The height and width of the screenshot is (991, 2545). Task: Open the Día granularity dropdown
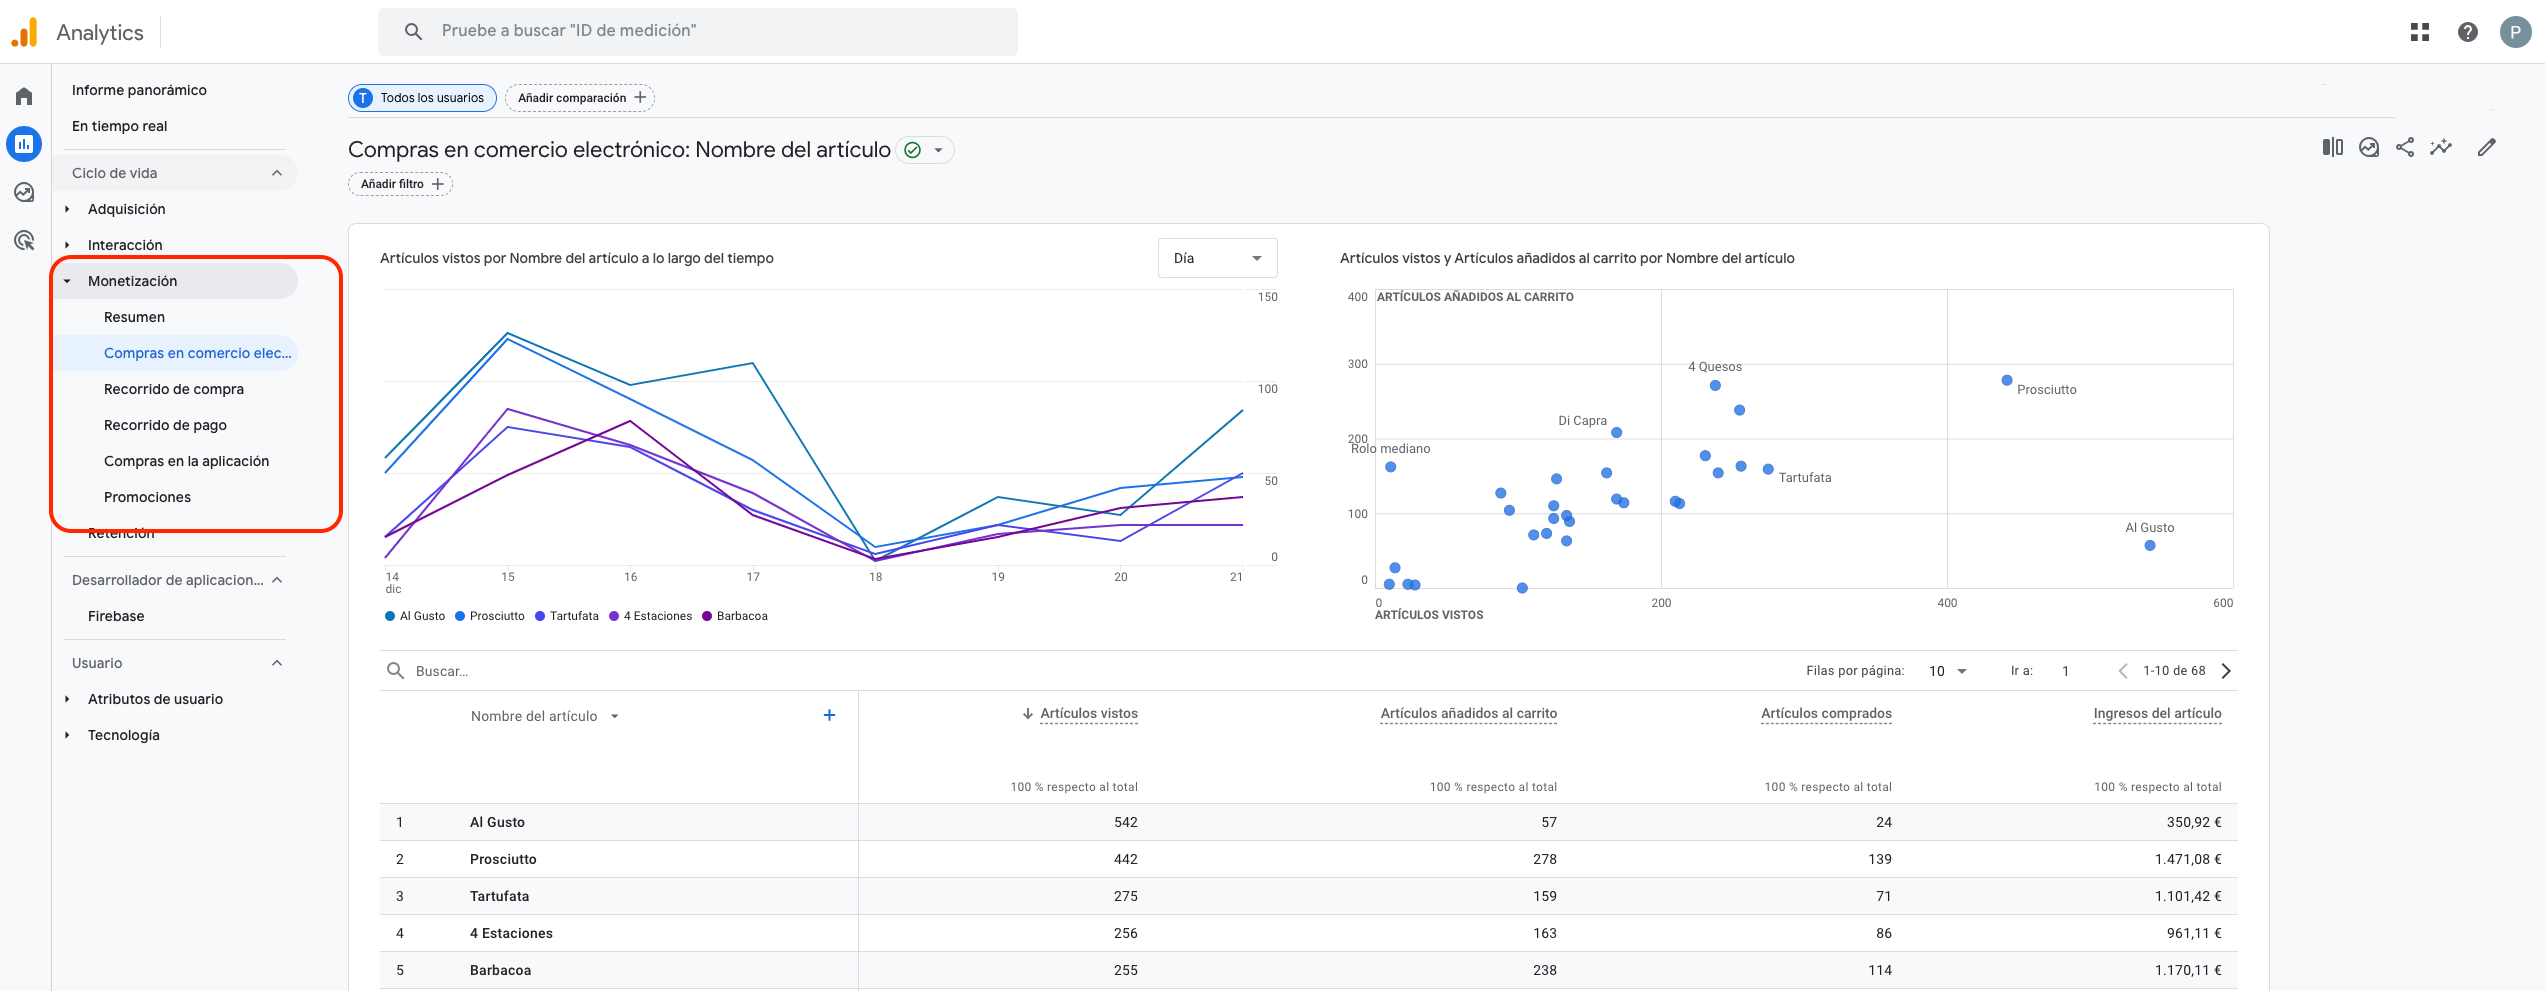pyautogui.click(x=1217, y=258)
